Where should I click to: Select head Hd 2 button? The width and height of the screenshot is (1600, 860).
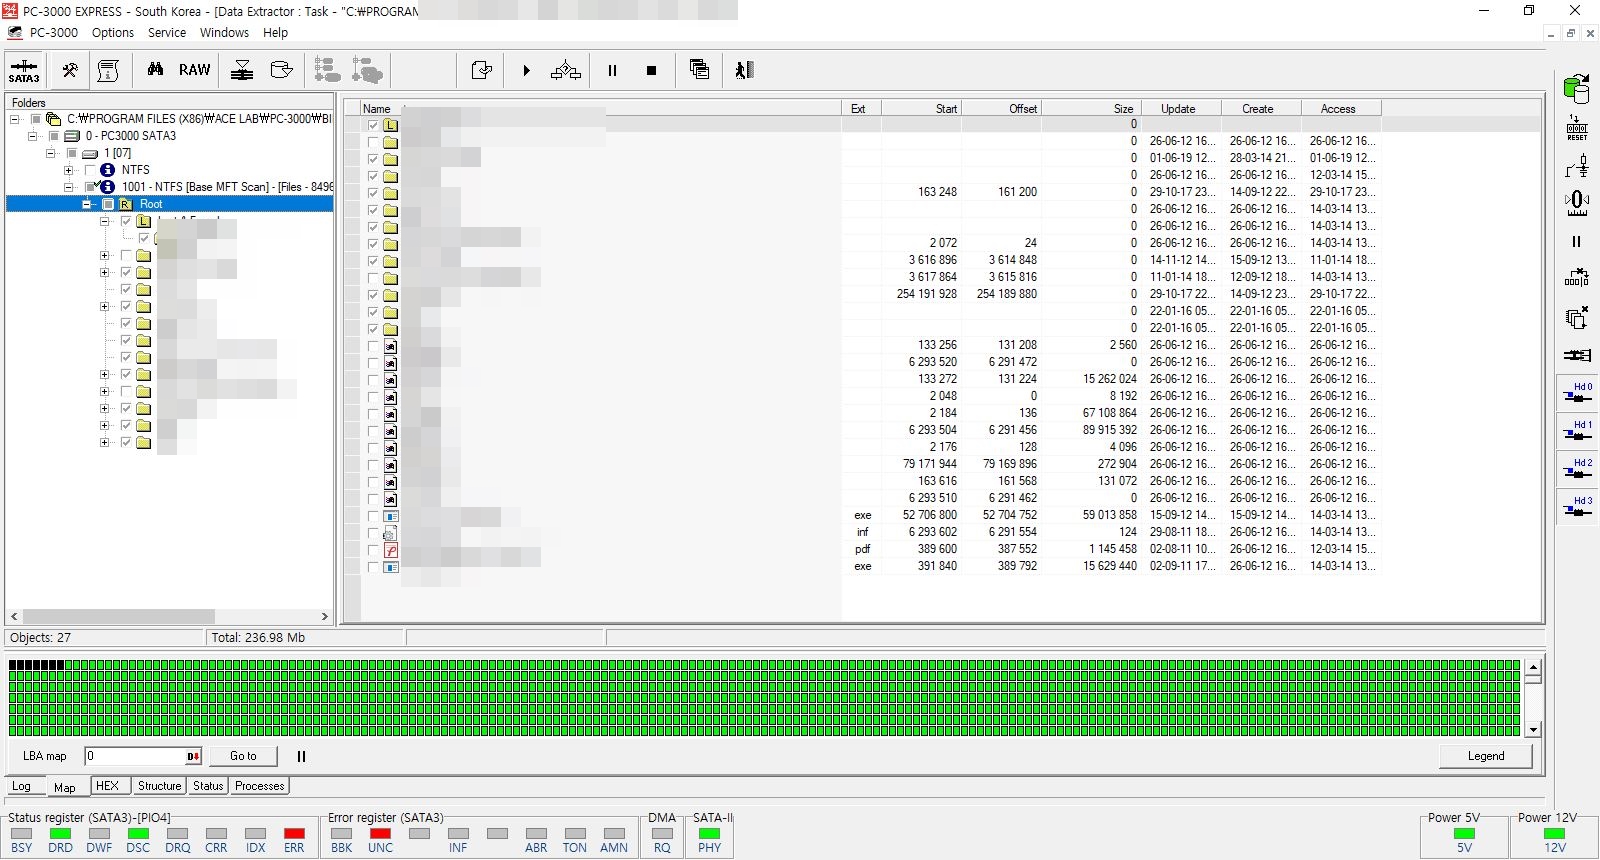pos(1577,470)
